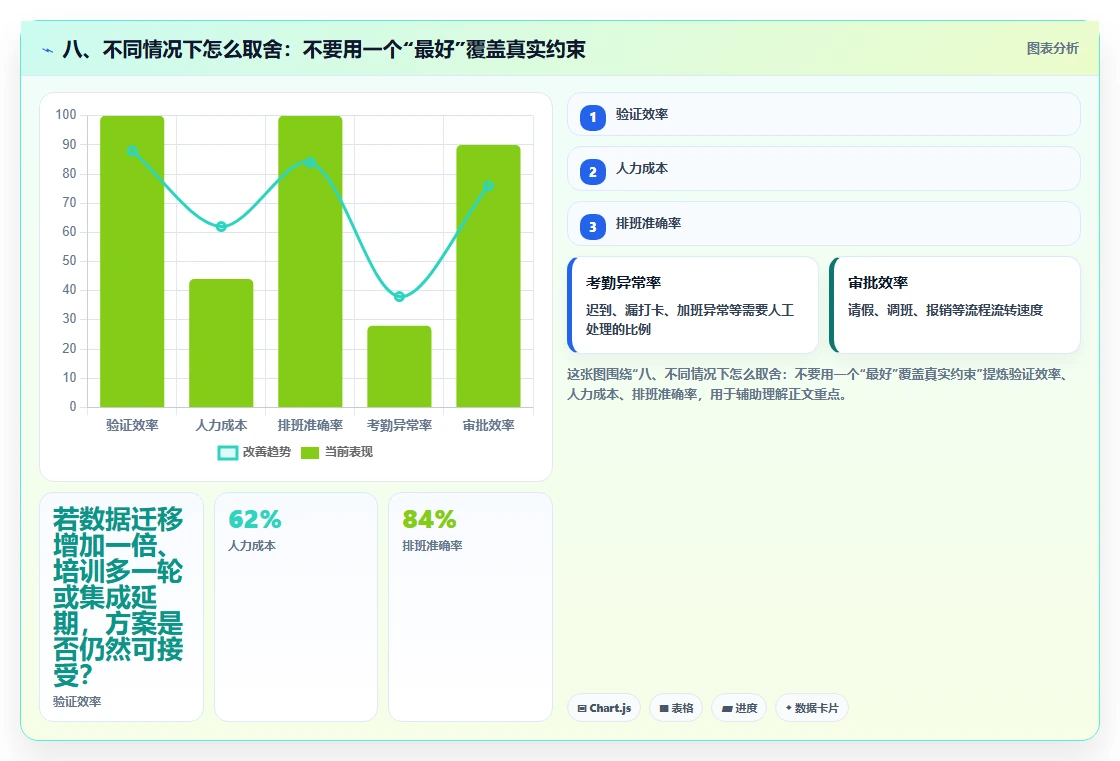Click the 审批效率 x-axis label
Screen dimensions: 1120x761
(x=489, y=425)
